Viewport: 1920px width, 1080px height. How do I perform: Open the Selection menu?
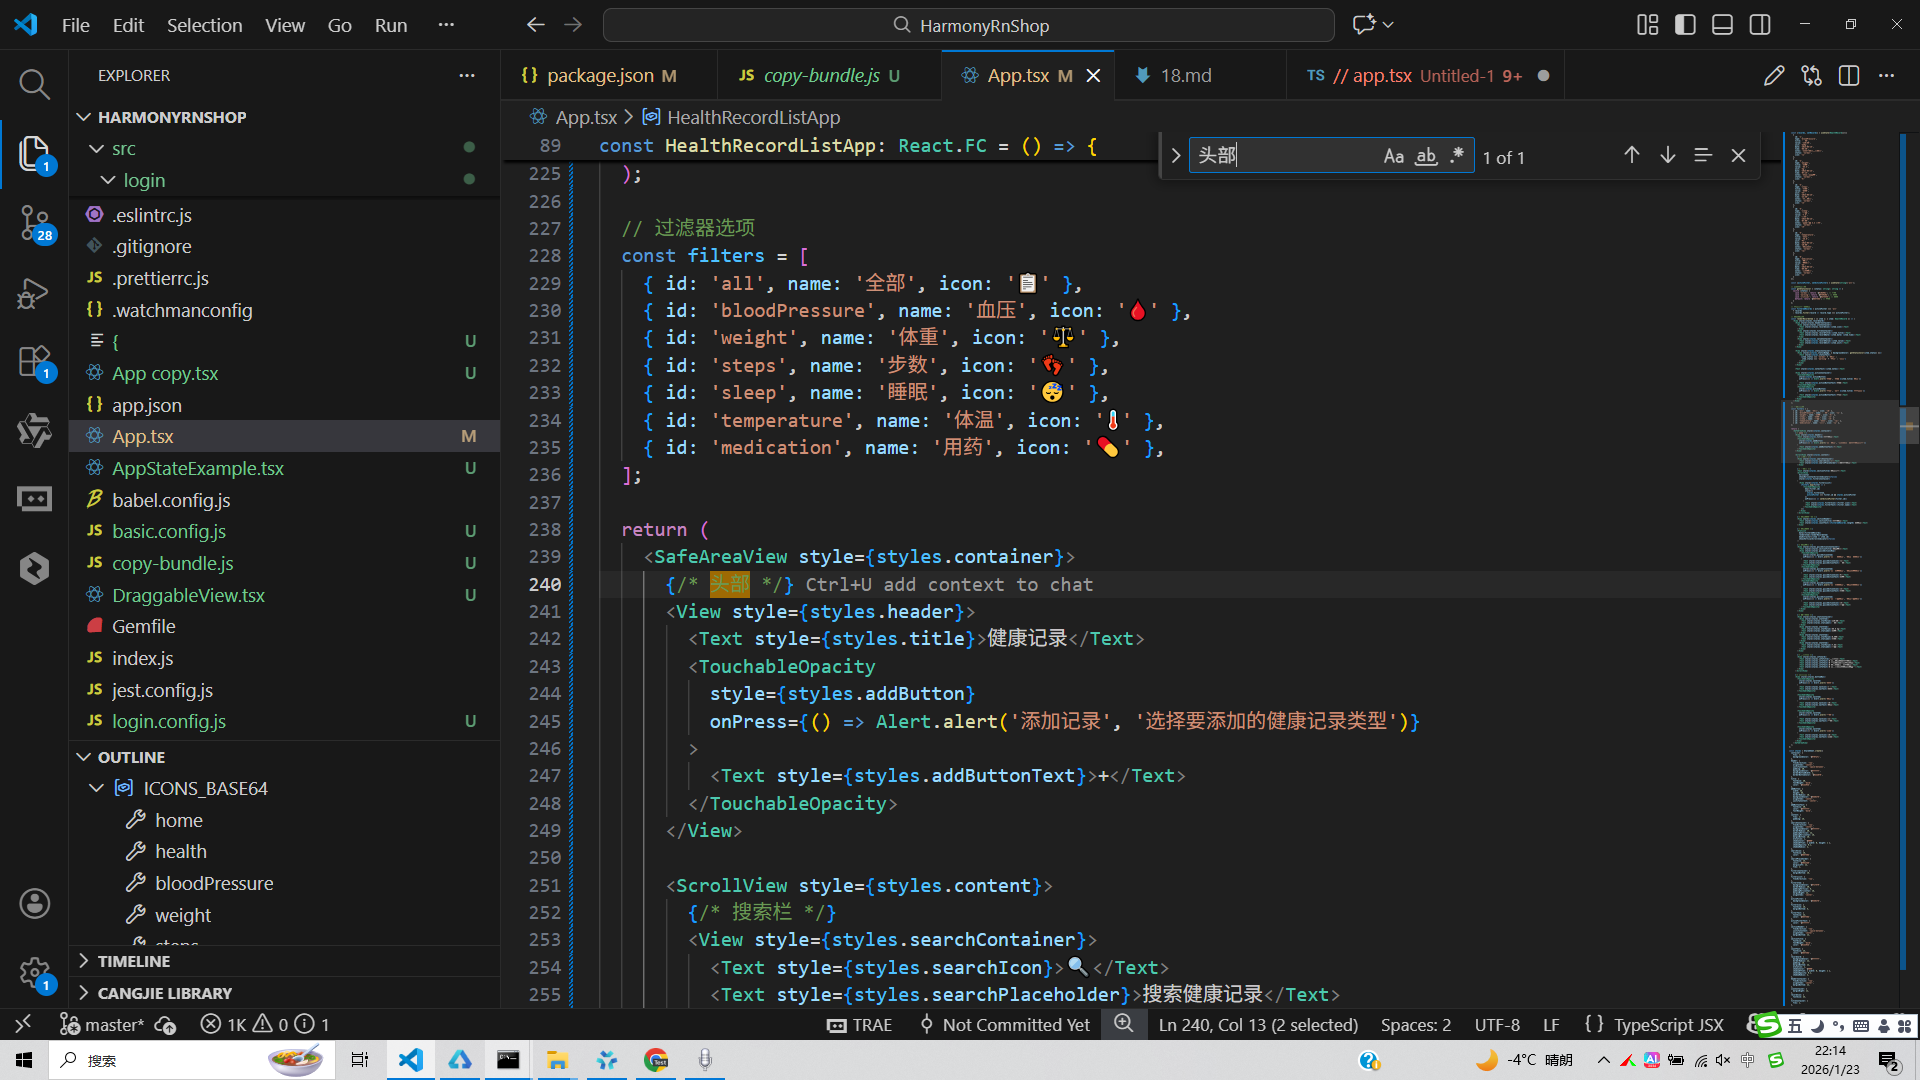pyautogui.click(x=204, y=25)
